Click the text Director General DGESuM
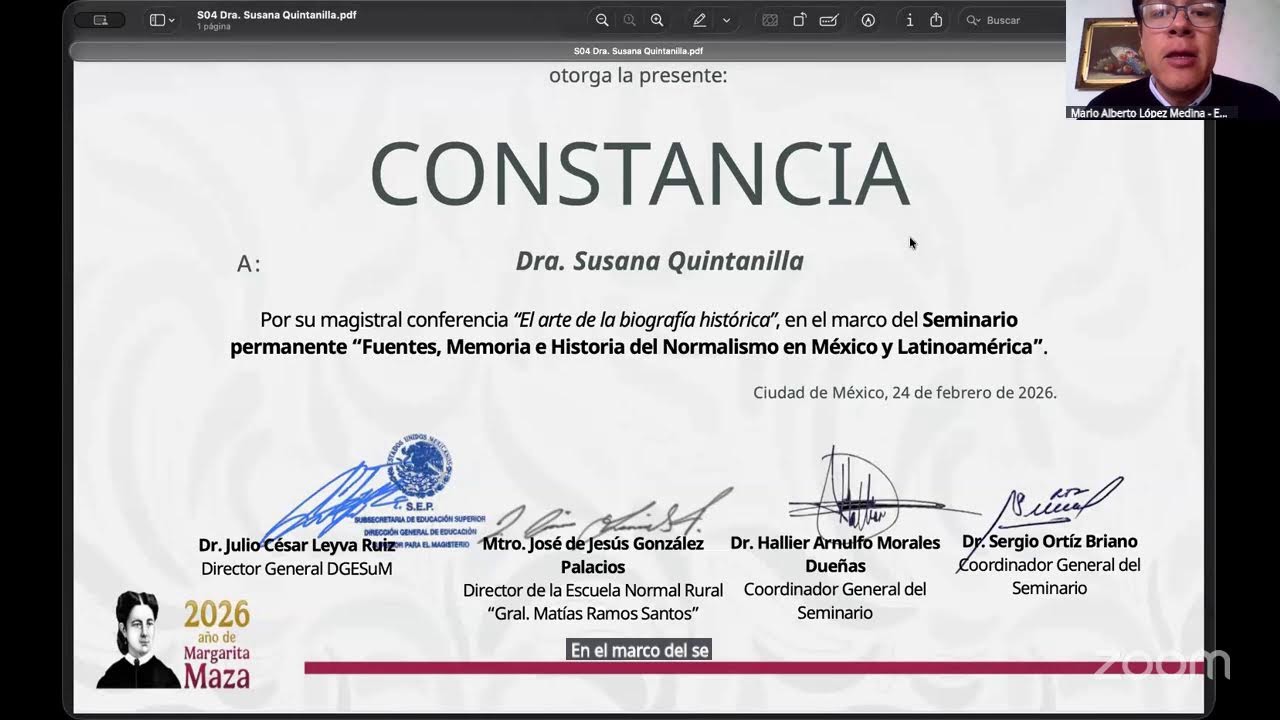1280x720 pixels. click(297, 569)
